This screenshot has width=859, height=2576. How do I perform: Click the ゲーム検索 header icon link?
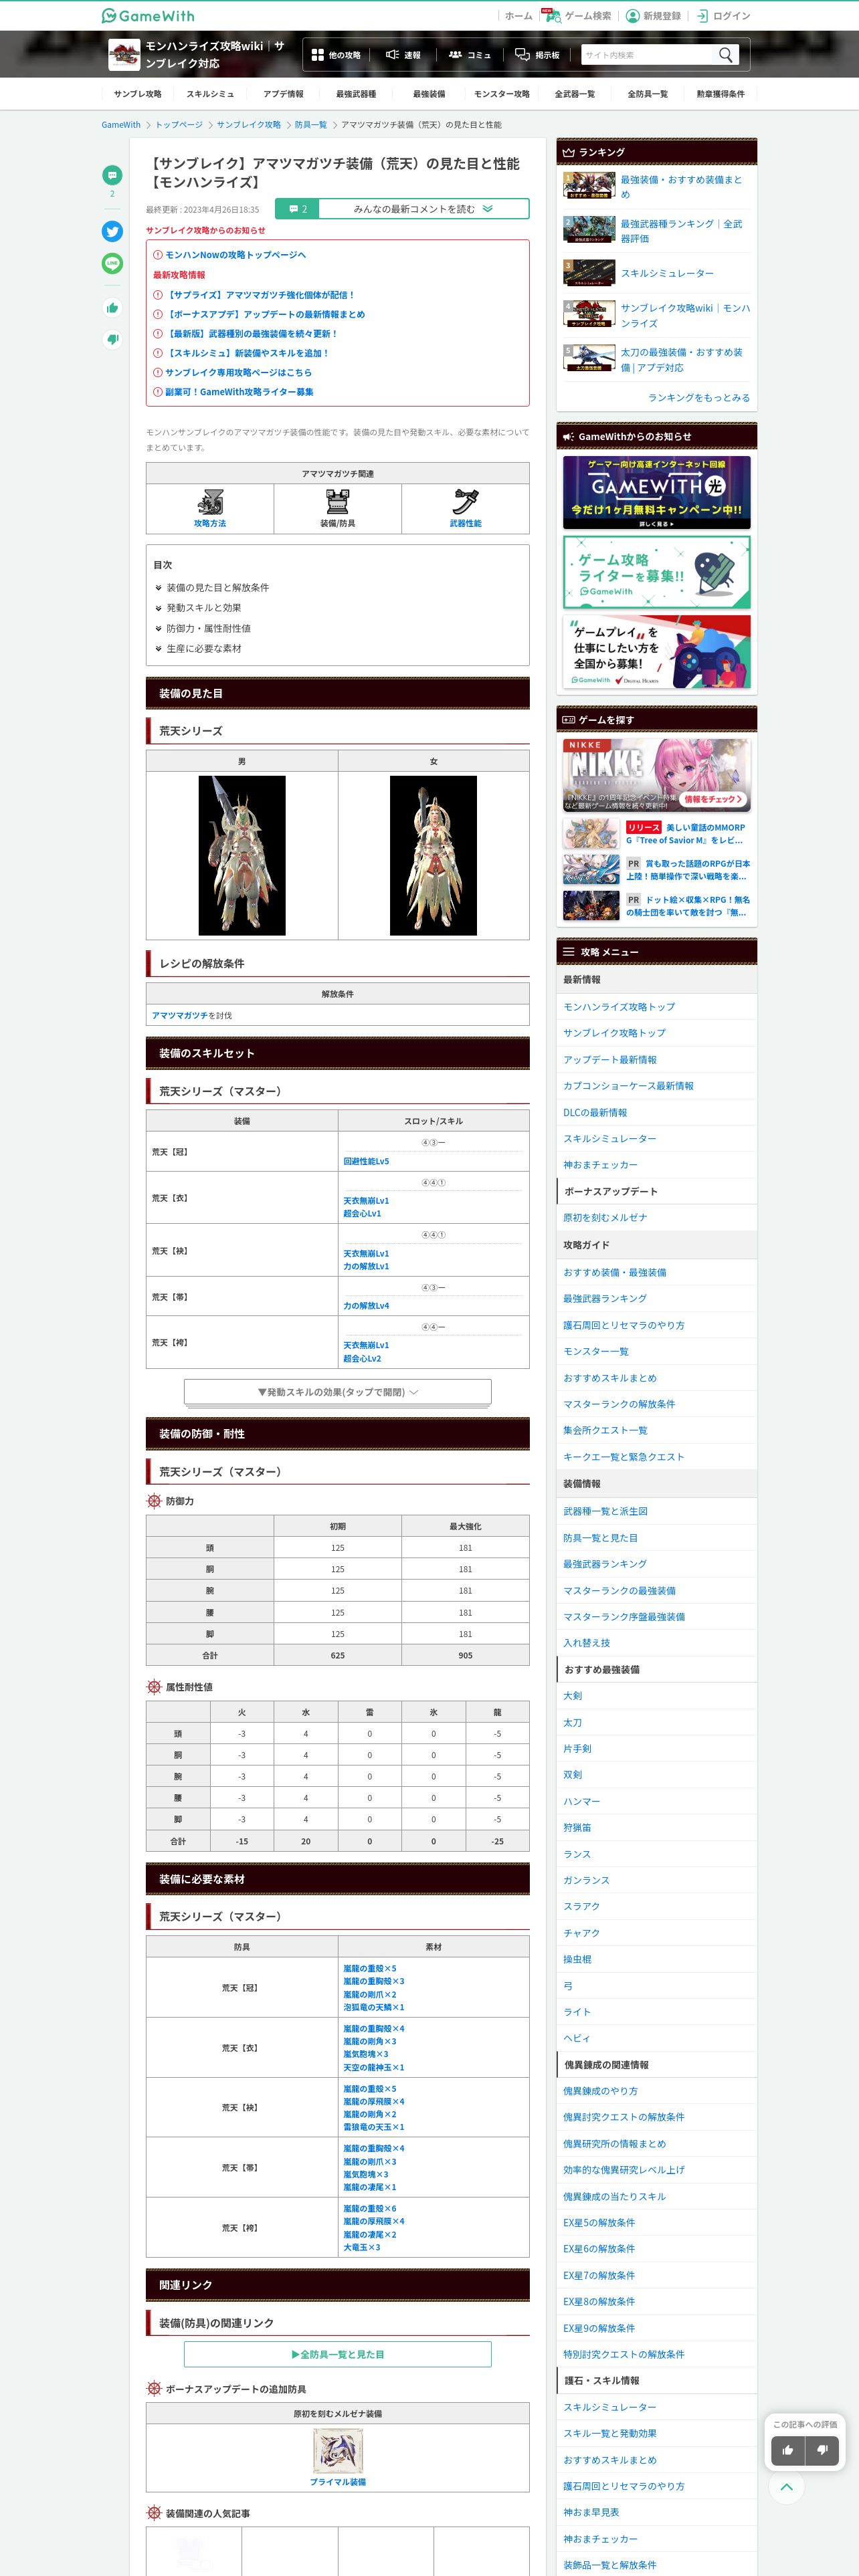578,16
